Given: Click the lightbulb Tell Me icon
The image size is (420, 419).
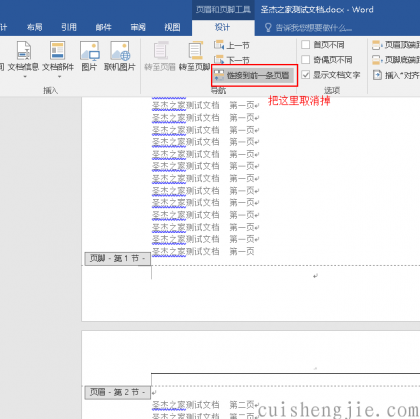Looking at the screenshot, I should click(268, 28).
